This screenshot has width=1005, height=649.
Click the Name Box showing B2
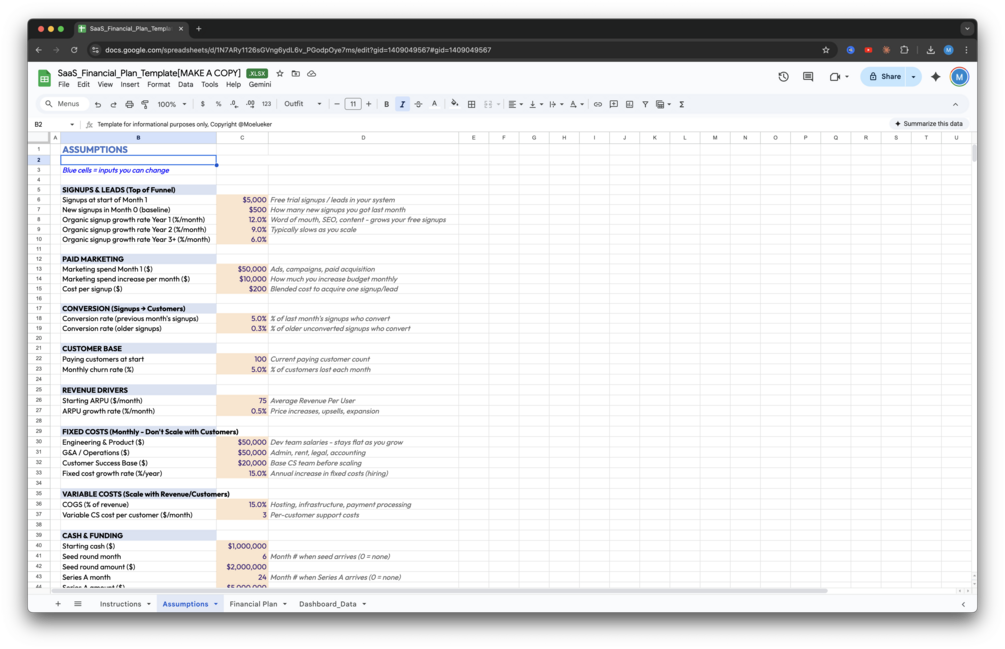coord(54,124)
